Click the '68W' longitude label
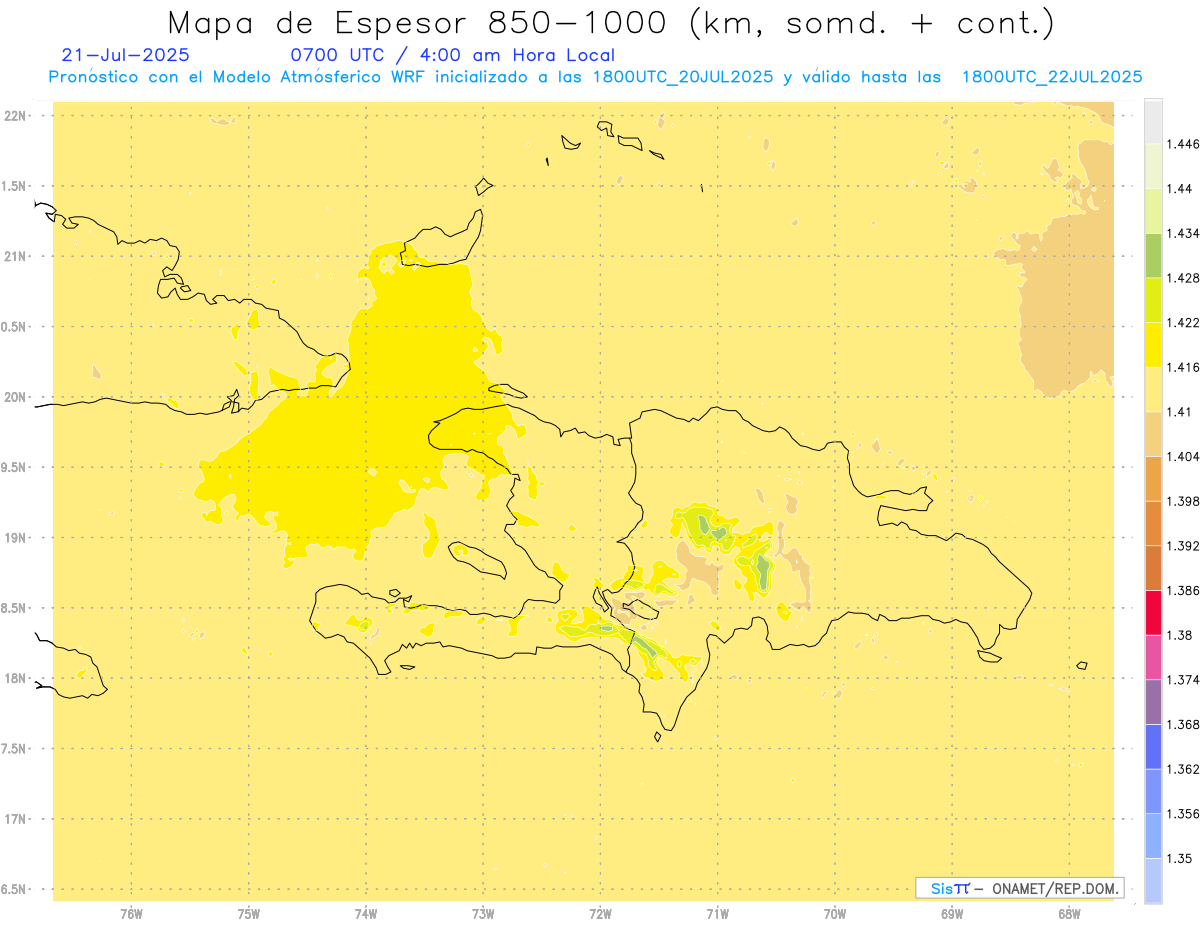 pos(1069,913)
